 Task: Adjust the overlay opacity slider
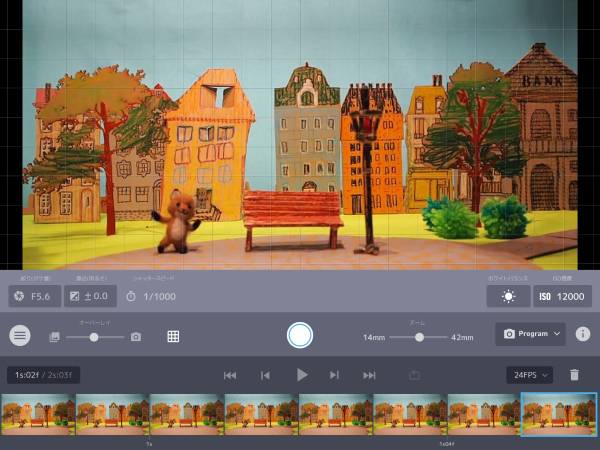[x=94, y=337]
